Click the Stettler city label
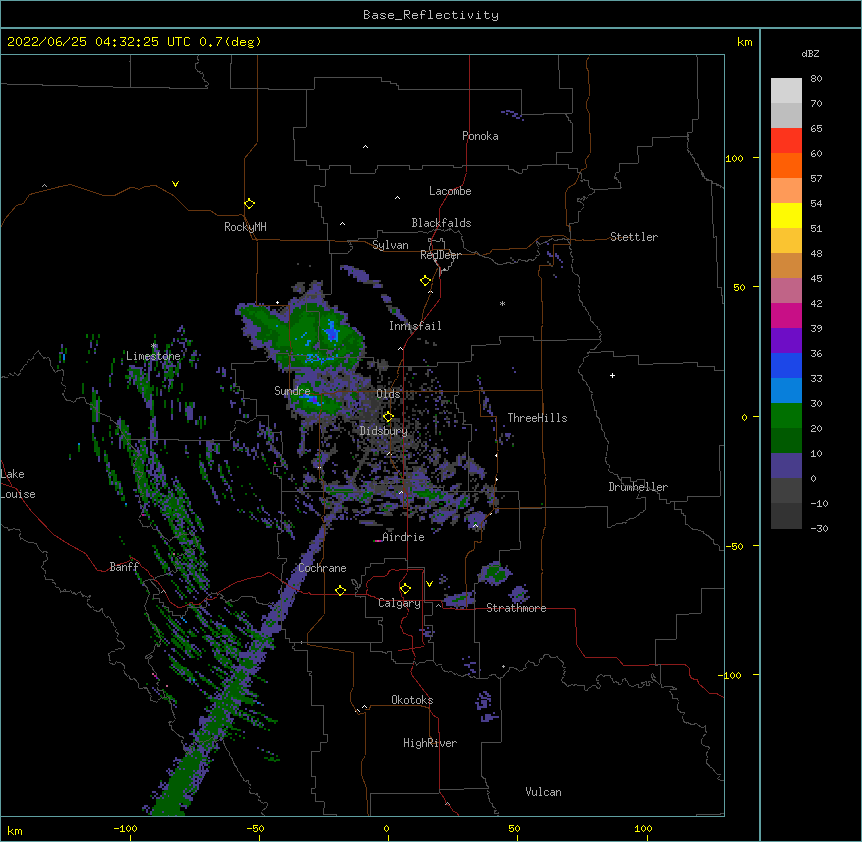862x842 pixels. (634, 237)
